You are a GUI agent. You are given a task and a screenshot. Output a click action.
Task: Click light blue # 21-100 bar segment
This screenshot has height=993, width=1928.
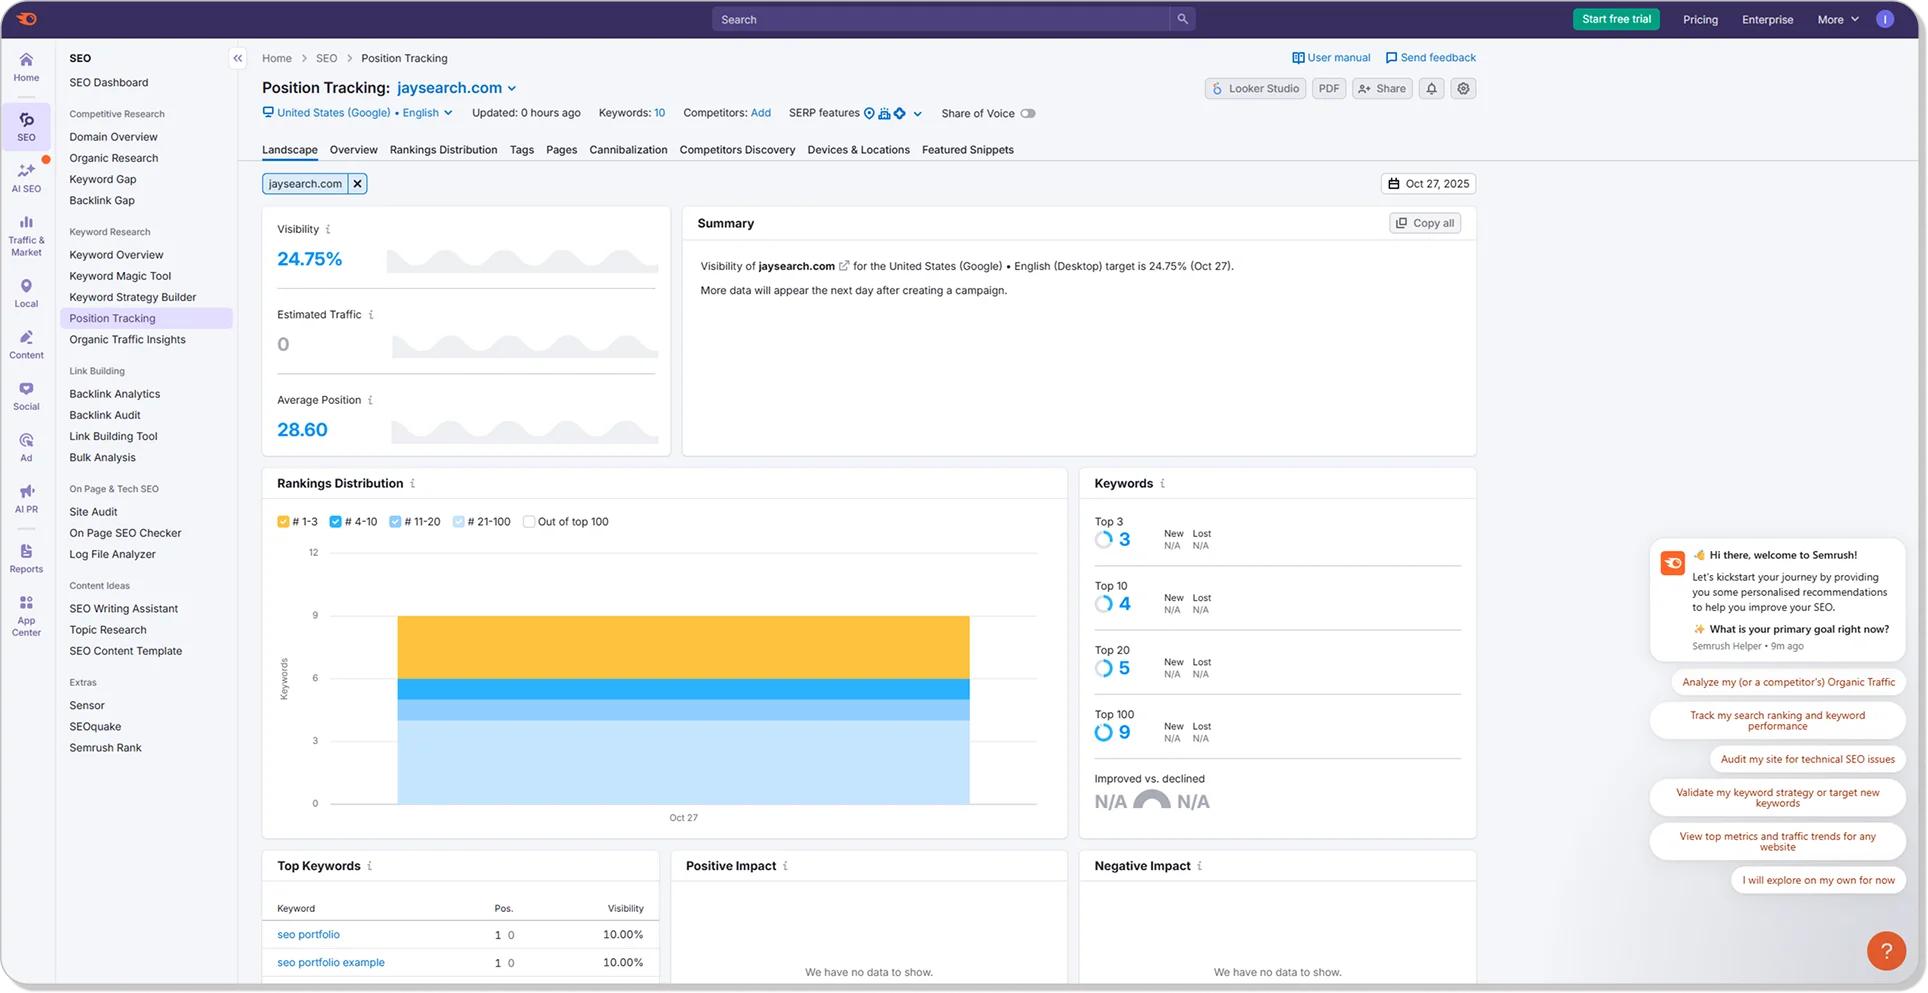click(683, 761)
